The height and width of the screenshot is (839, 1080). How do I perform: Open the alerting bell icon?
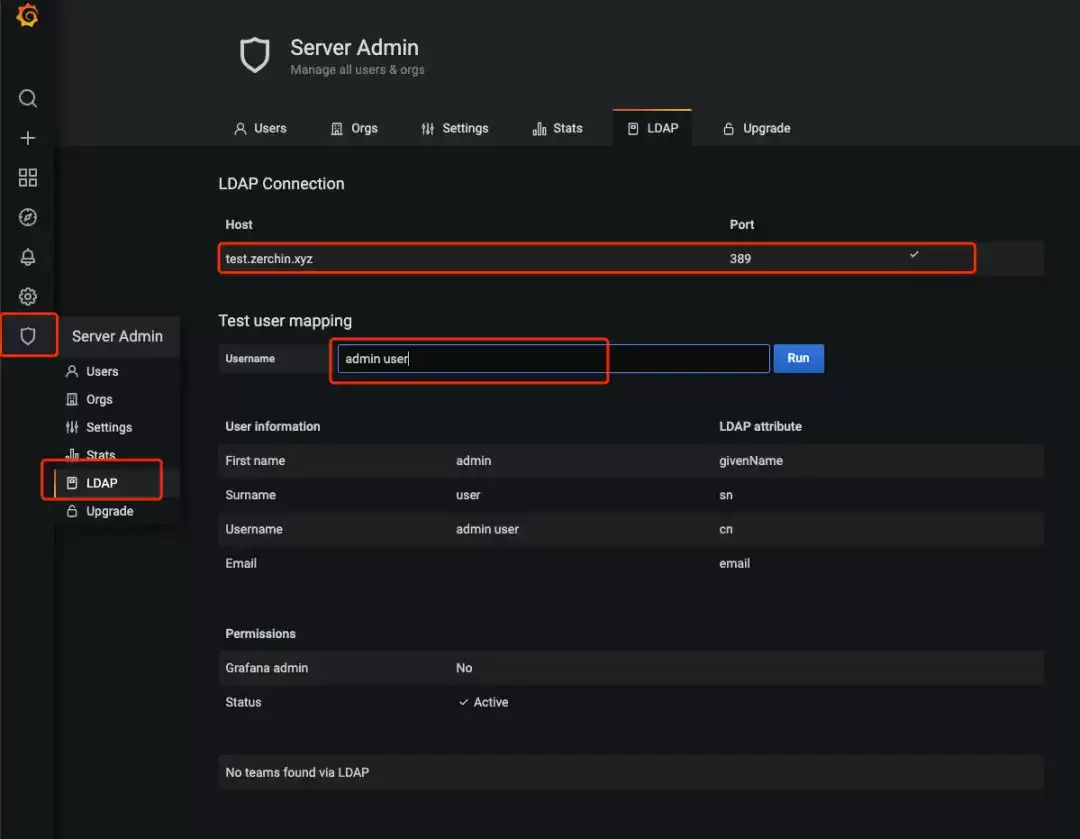[x=28, y=257]
